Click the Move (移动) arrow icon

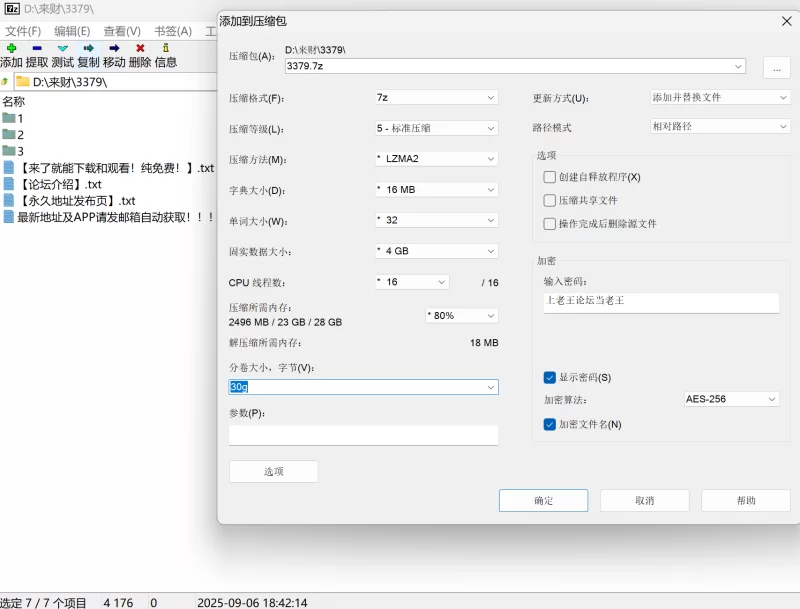pos(114,48)
